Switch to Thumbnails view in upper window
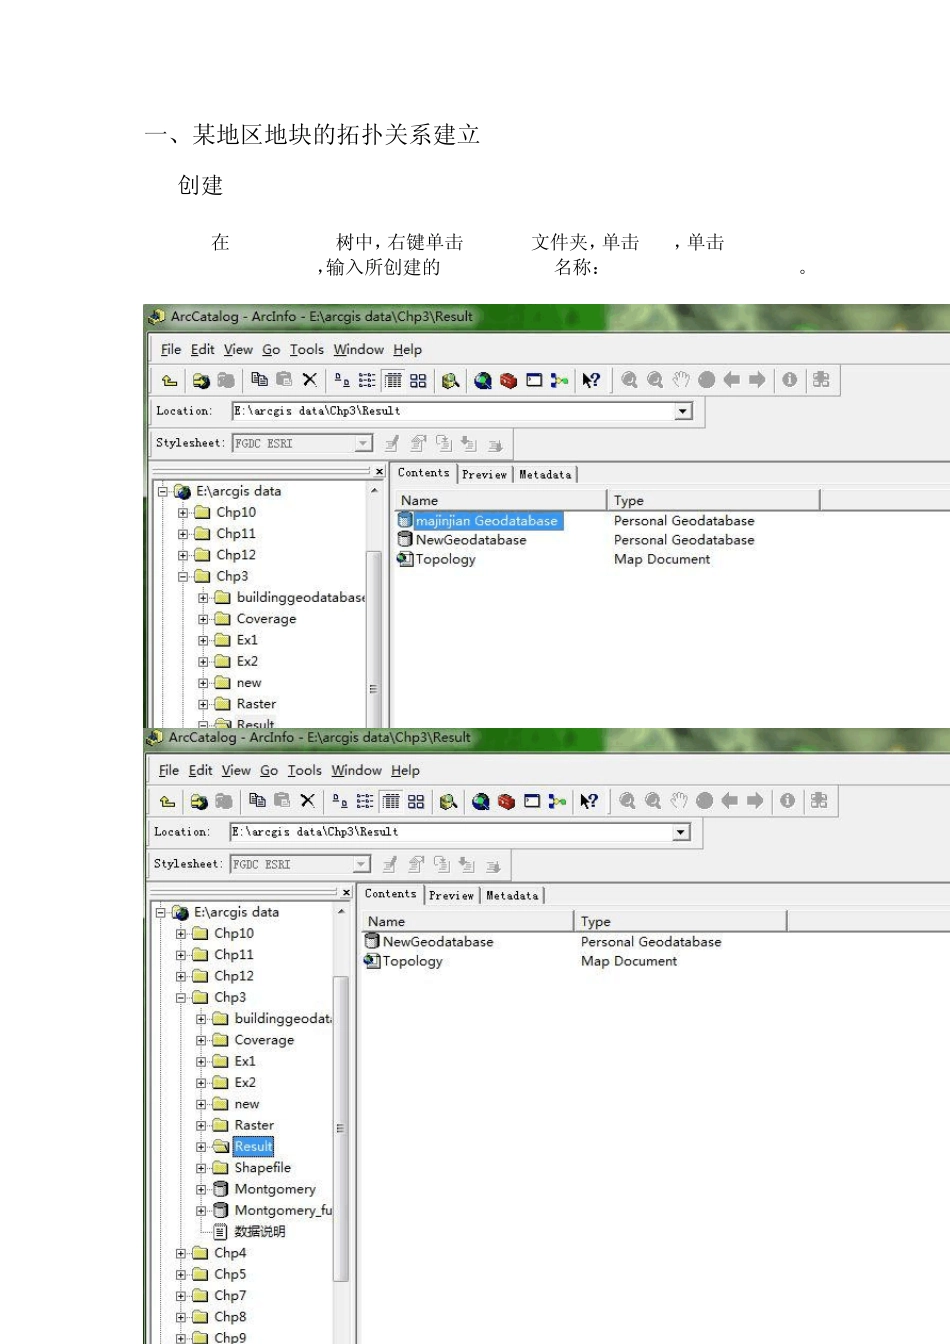The height and width of the screenshot is (1344, 950). 418,380
